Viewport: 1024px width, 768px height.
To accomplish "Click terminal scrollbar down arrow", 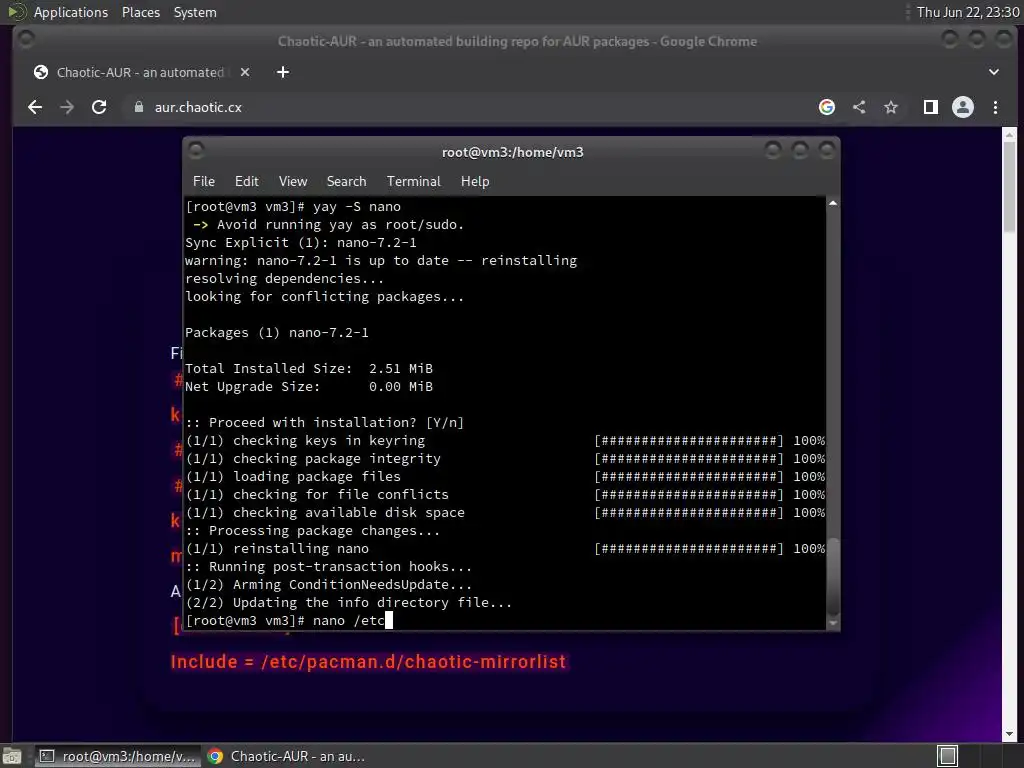I will [x=833, y=624].
